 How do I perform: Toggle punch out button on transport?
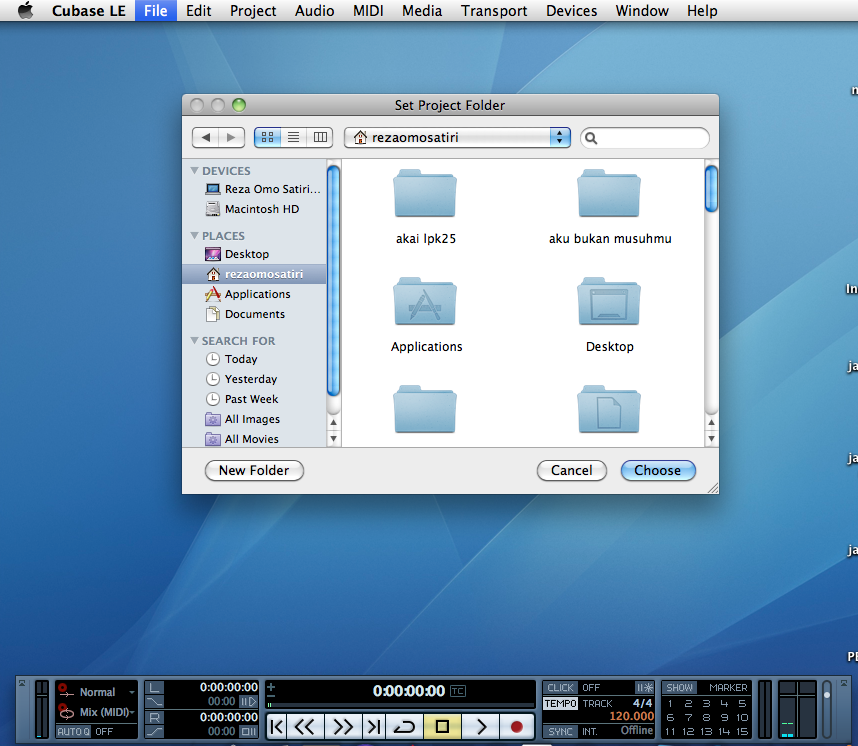click(155, 731)
